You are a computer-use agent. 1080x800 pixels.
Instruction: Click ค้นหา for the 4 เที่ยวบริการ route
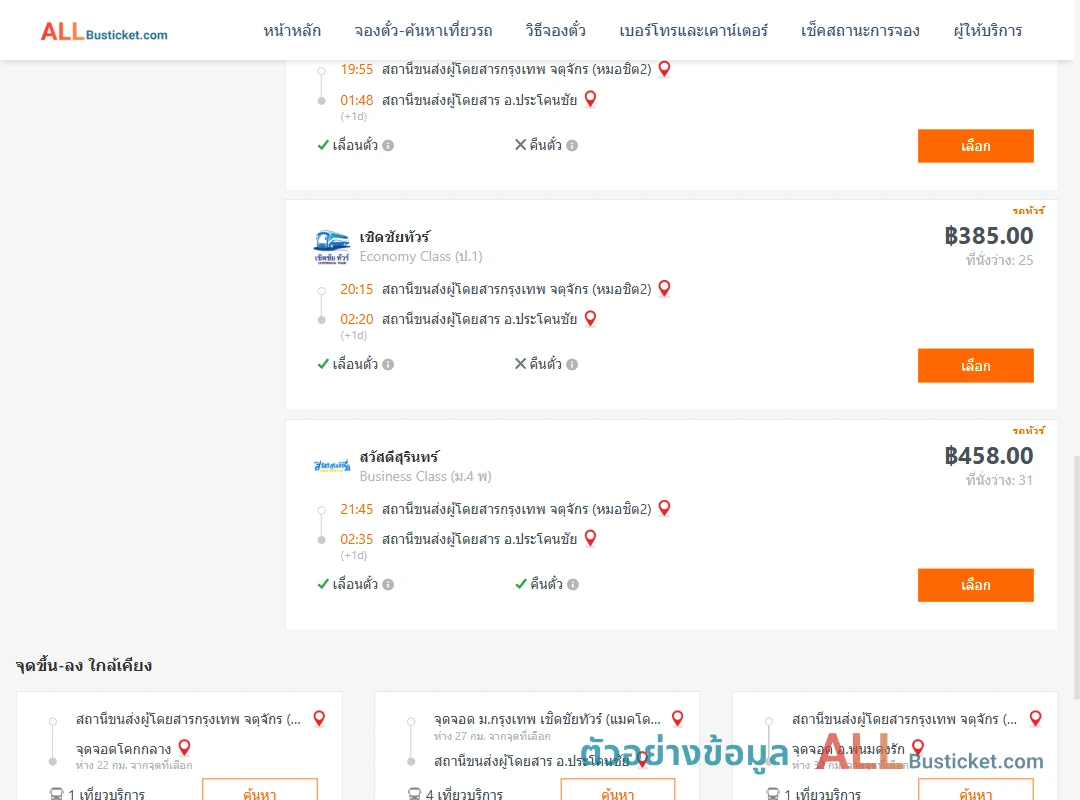pyautogui.click(x=618, y=791)
